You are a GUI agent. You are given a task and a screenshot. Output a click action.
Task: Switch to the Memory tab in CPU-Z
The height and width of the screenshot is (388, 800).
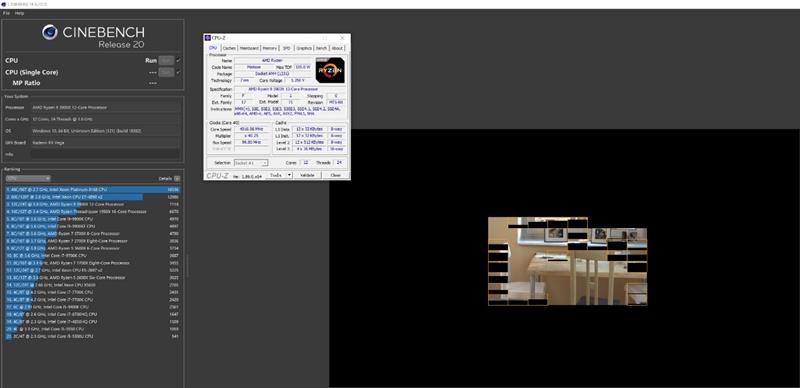click(270, 48)
